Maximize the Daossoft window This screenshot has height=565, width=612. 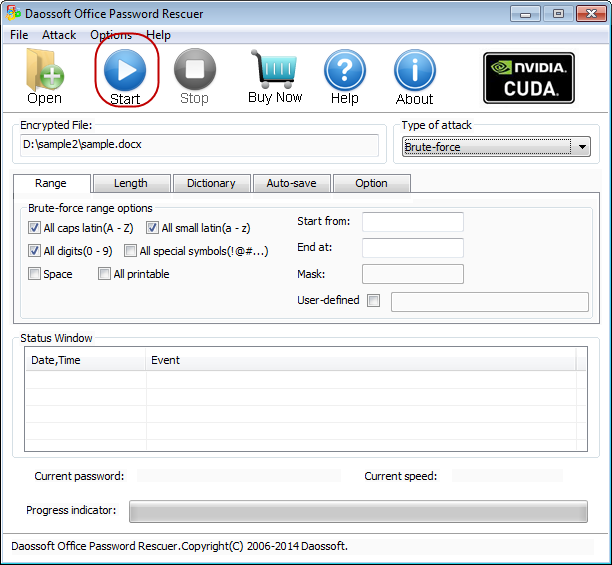559,14
